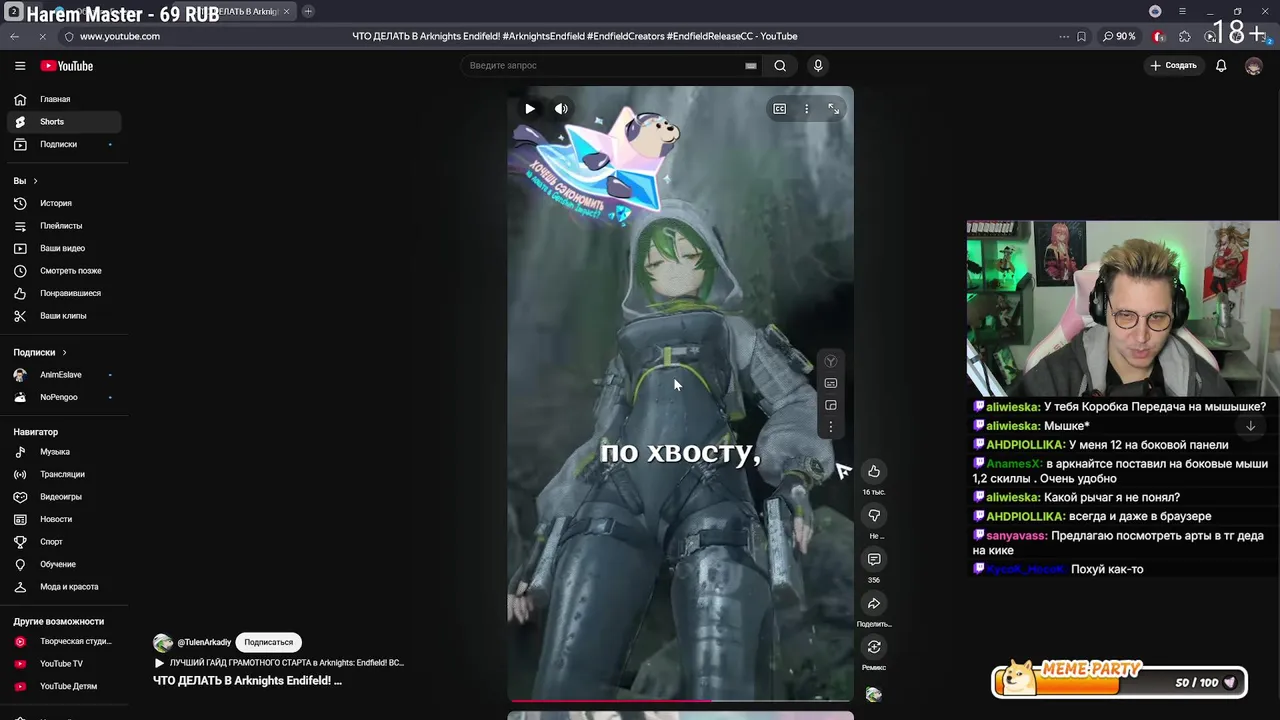Share the Short using the arrow icon
Screen dimensions: 1280x720
(874, 603)
